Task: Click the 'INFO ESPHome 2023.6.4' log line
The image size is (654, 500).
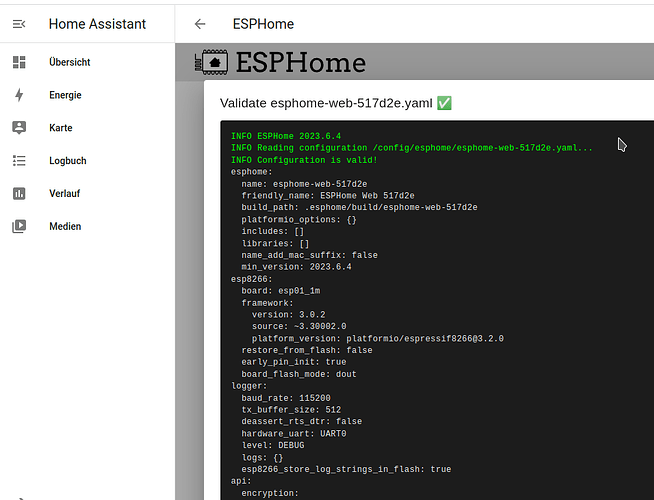Action: (x=286, y=136)
